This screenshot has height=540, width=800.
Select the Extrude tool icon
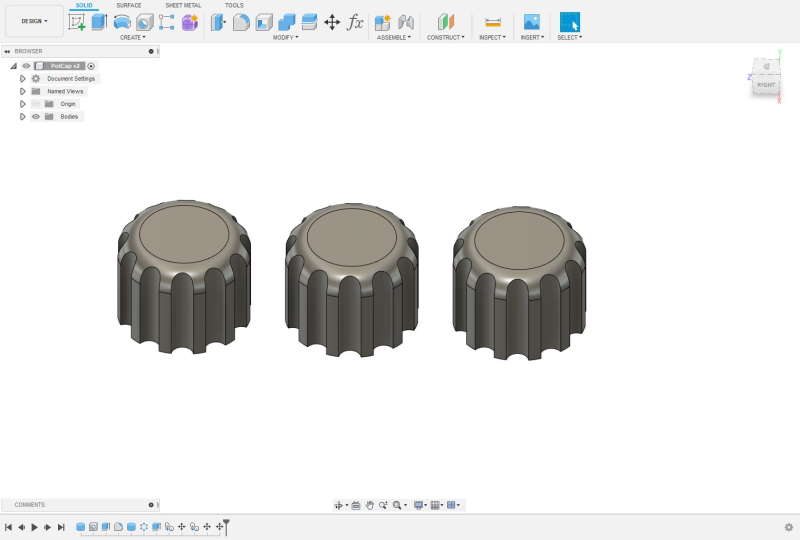click(x=99, y=22)
